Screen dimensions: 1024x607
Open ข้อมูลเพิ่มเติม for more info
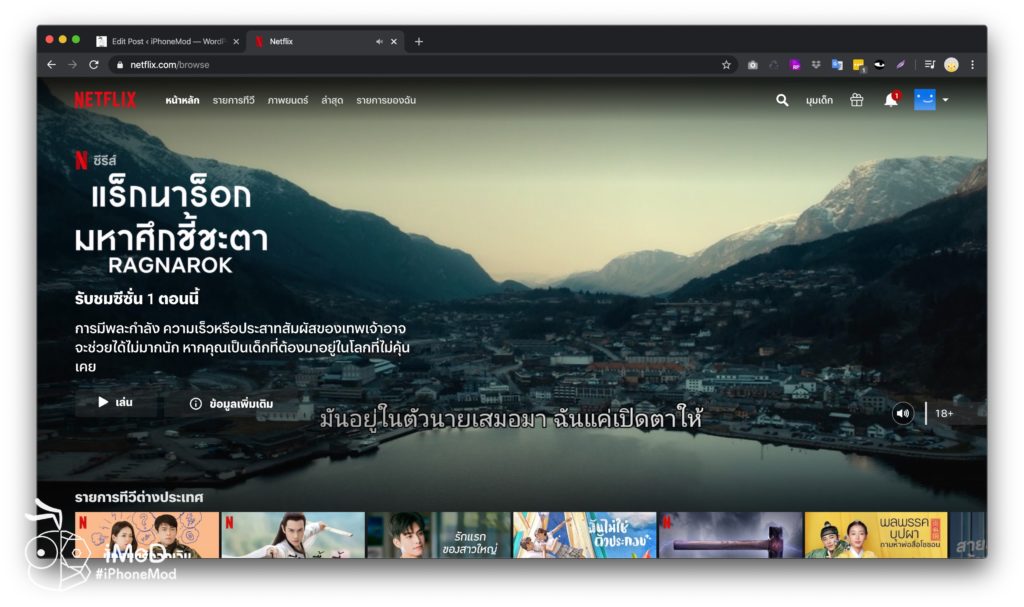pos(234,402)
